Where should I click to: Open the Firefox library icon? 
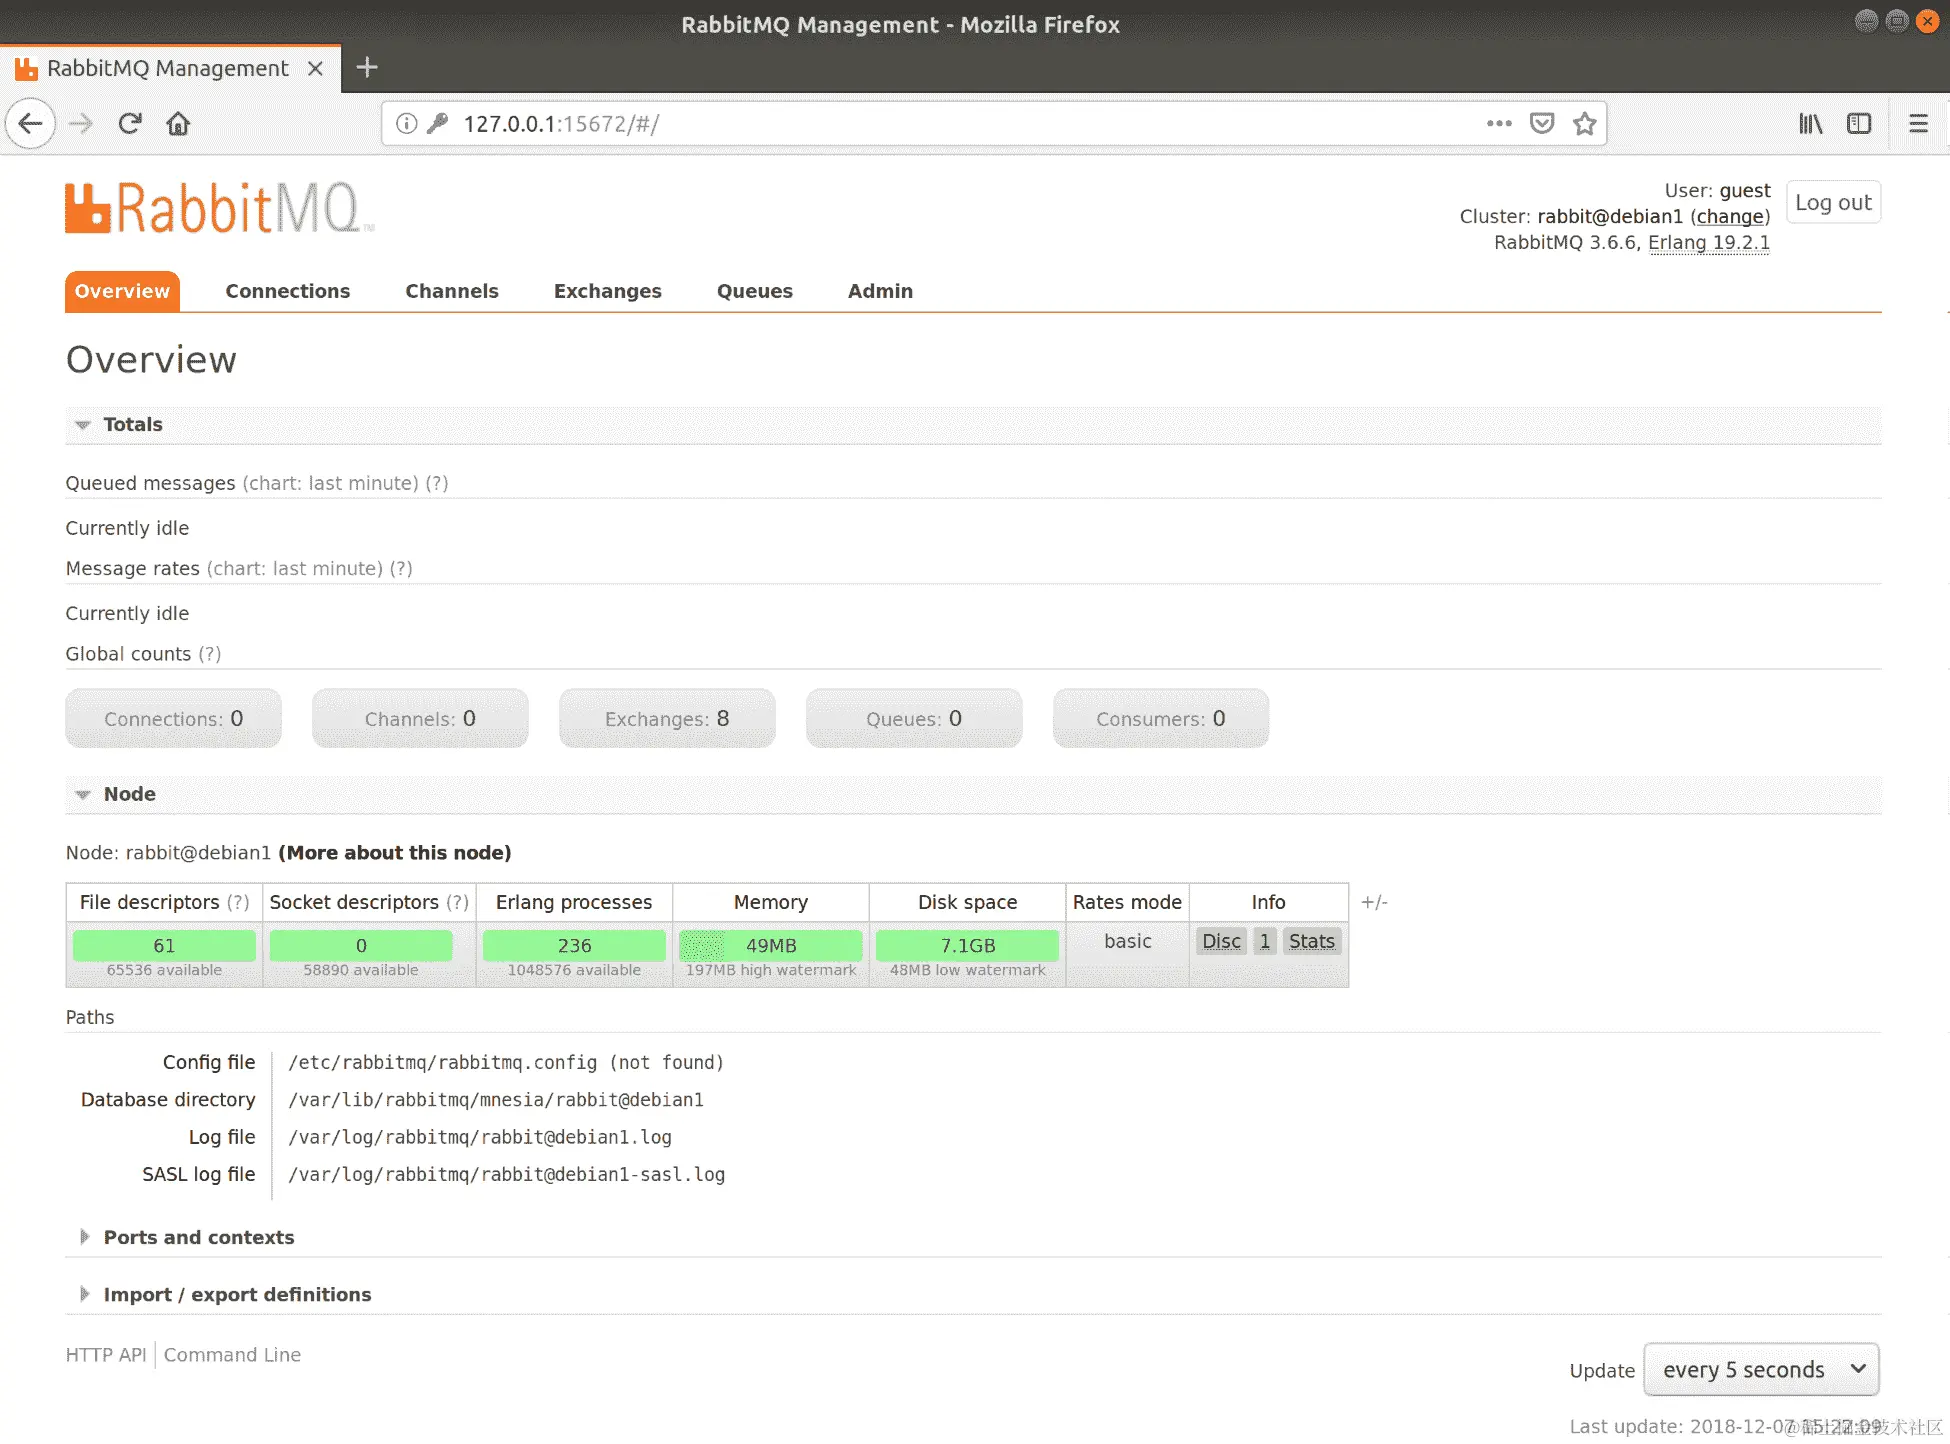[1810, 124]
